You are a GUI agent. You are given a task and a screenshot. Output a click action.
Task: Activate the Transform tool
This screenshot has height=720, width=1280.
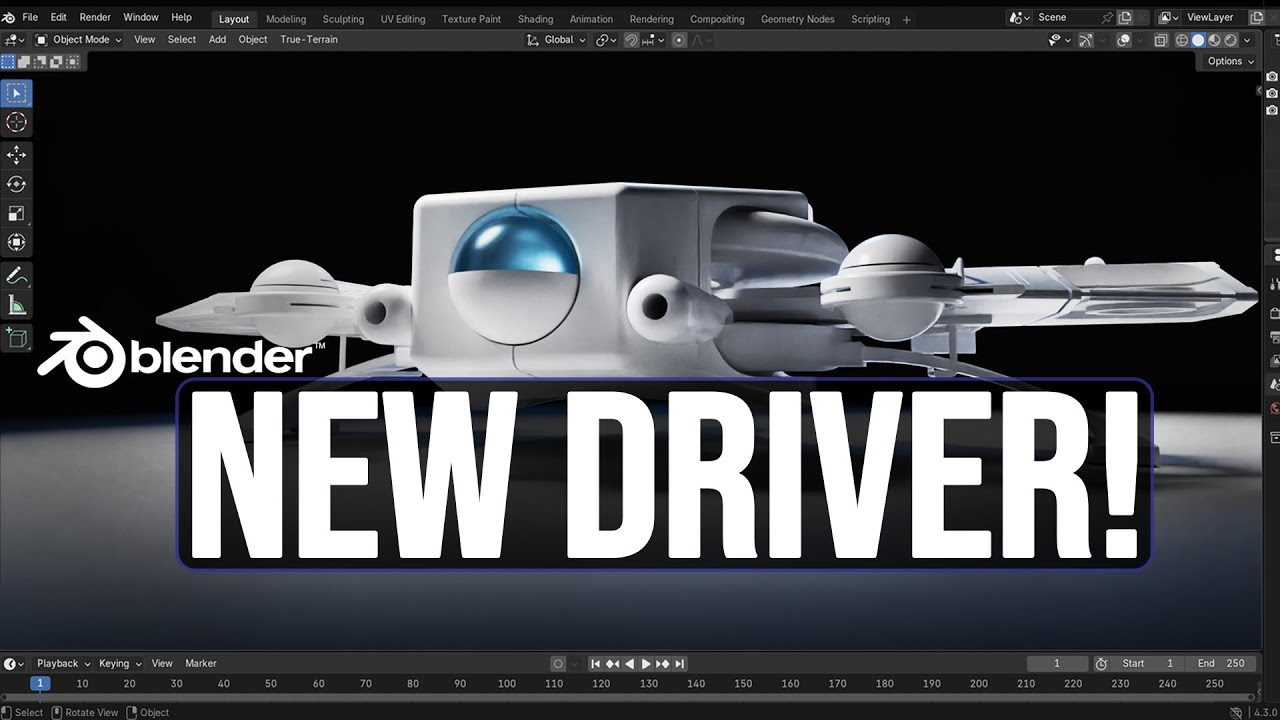click(x=17, y=242)
